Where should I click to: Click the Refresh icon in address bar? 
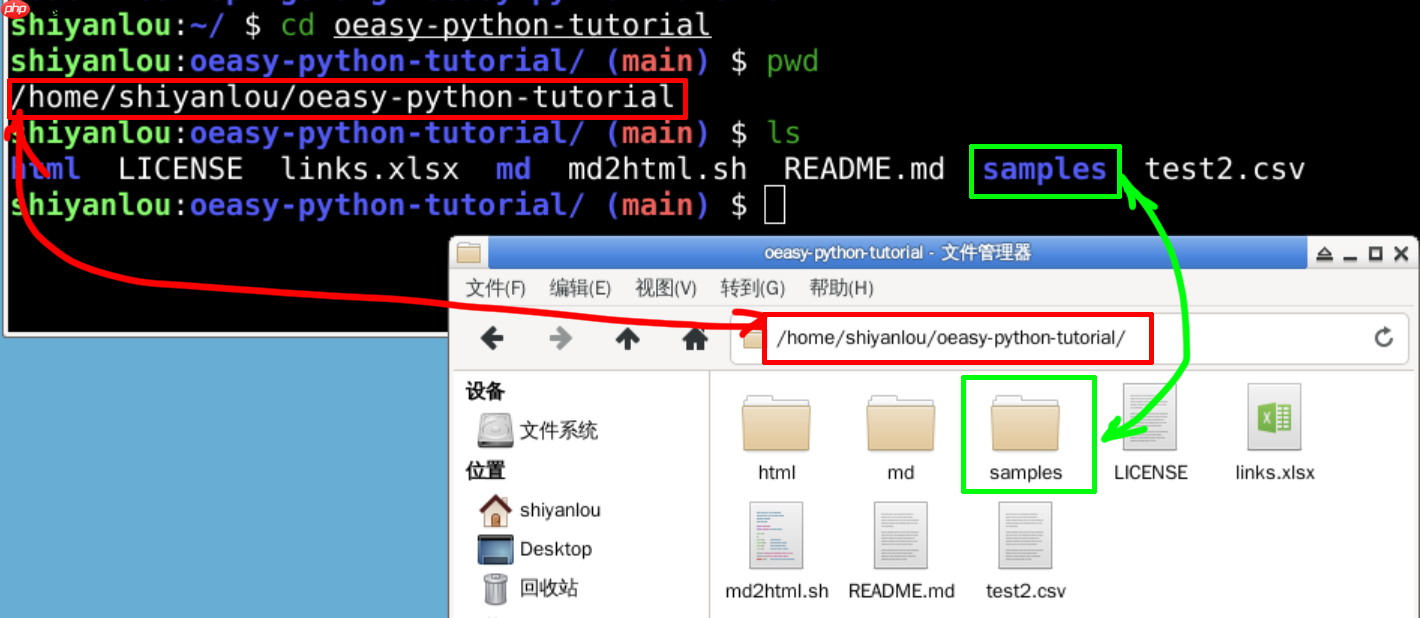[x=1383, y=338]
